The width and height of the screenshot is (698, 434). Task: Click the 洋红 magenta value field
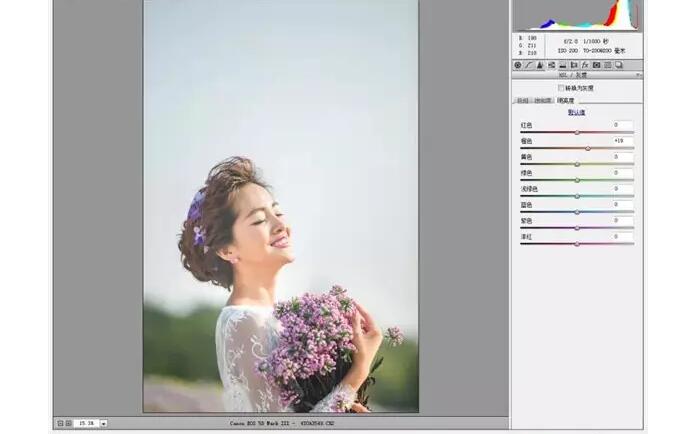click(622, 237)
